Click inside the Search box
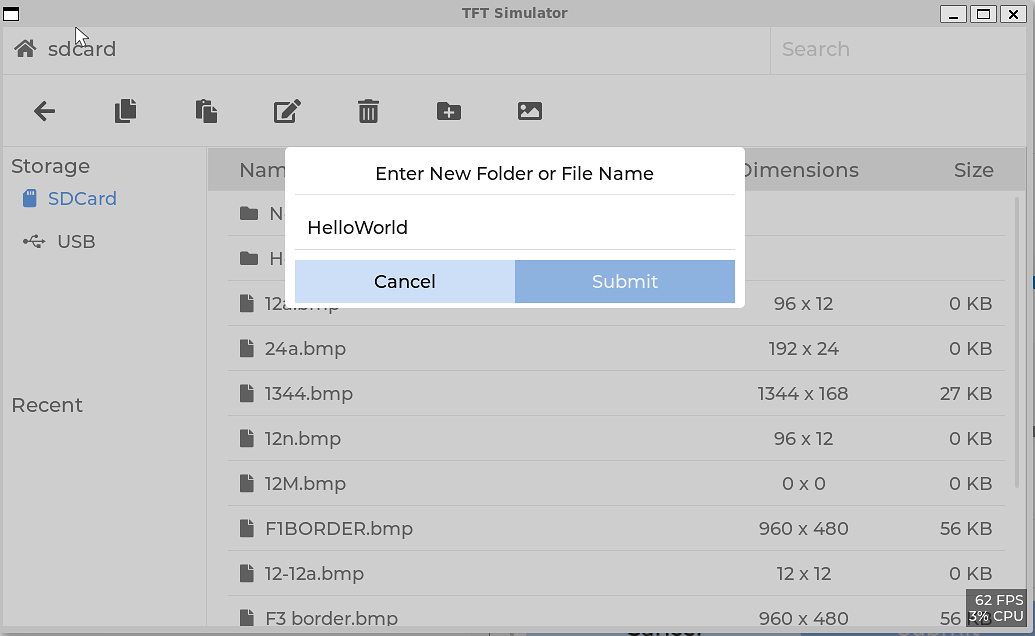This screenshot has height=636, width=1035. [x=898, y=48]
